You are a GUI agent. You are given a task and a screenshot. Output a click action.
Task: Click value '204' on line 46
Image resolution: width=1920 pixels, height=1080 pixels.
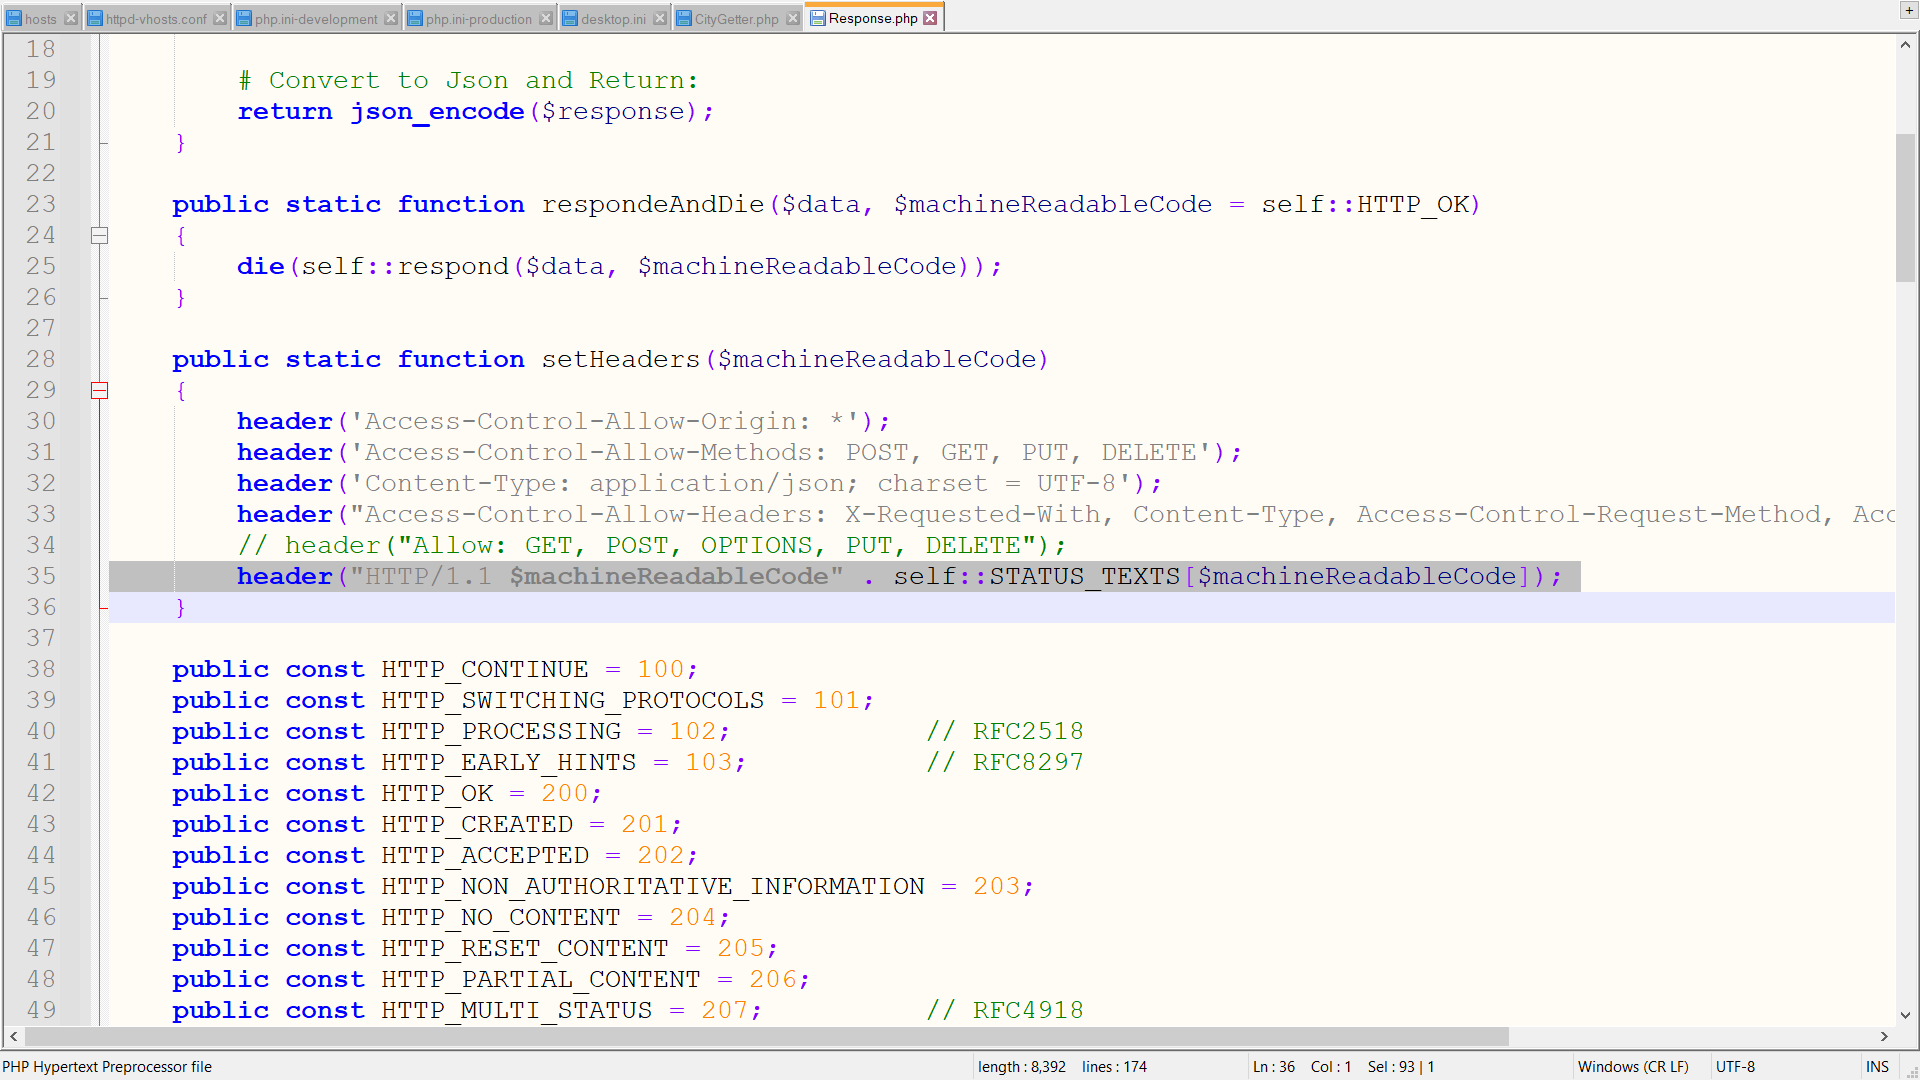click(693, 918)
